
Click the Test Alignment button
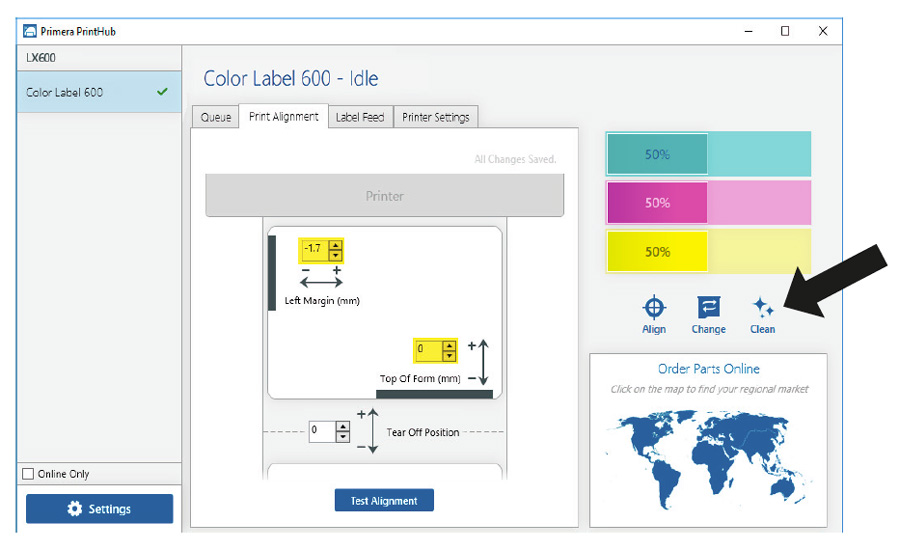click(384, 501)
